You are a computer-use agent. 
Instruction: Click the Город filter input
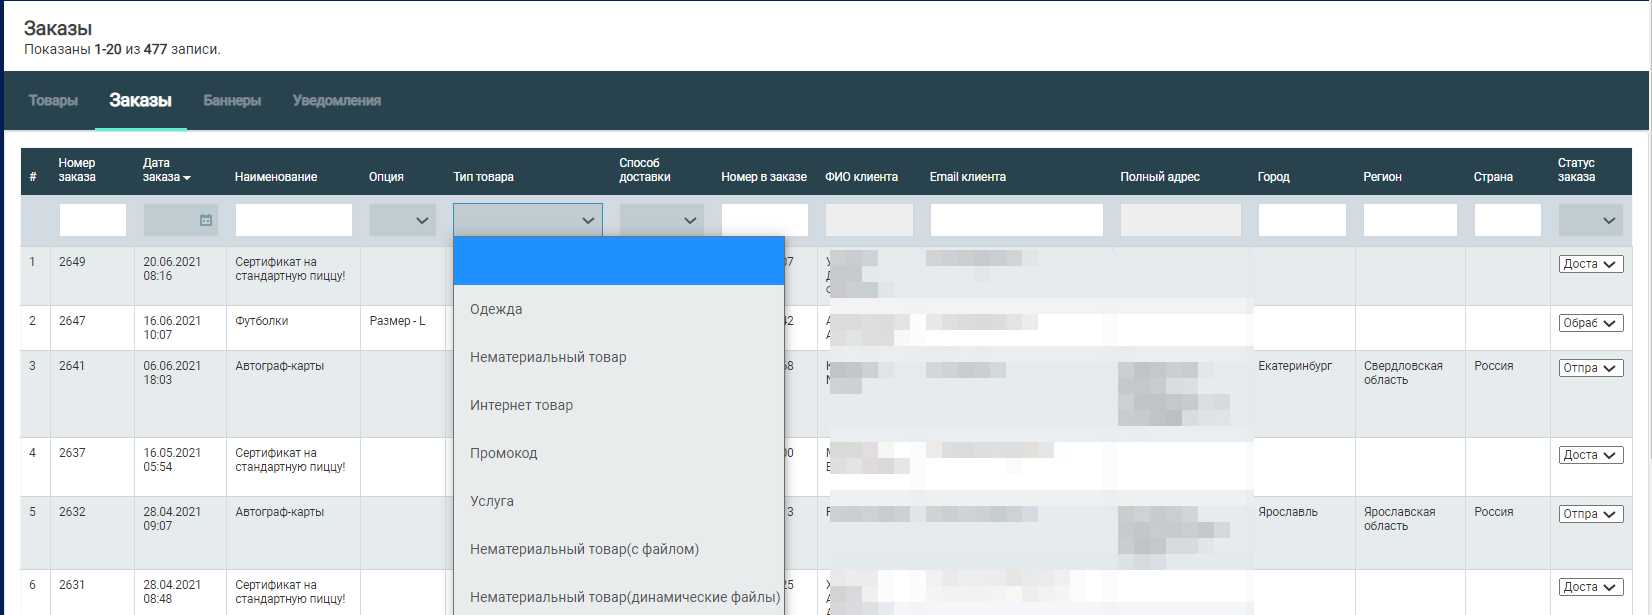click(1301, 220)
